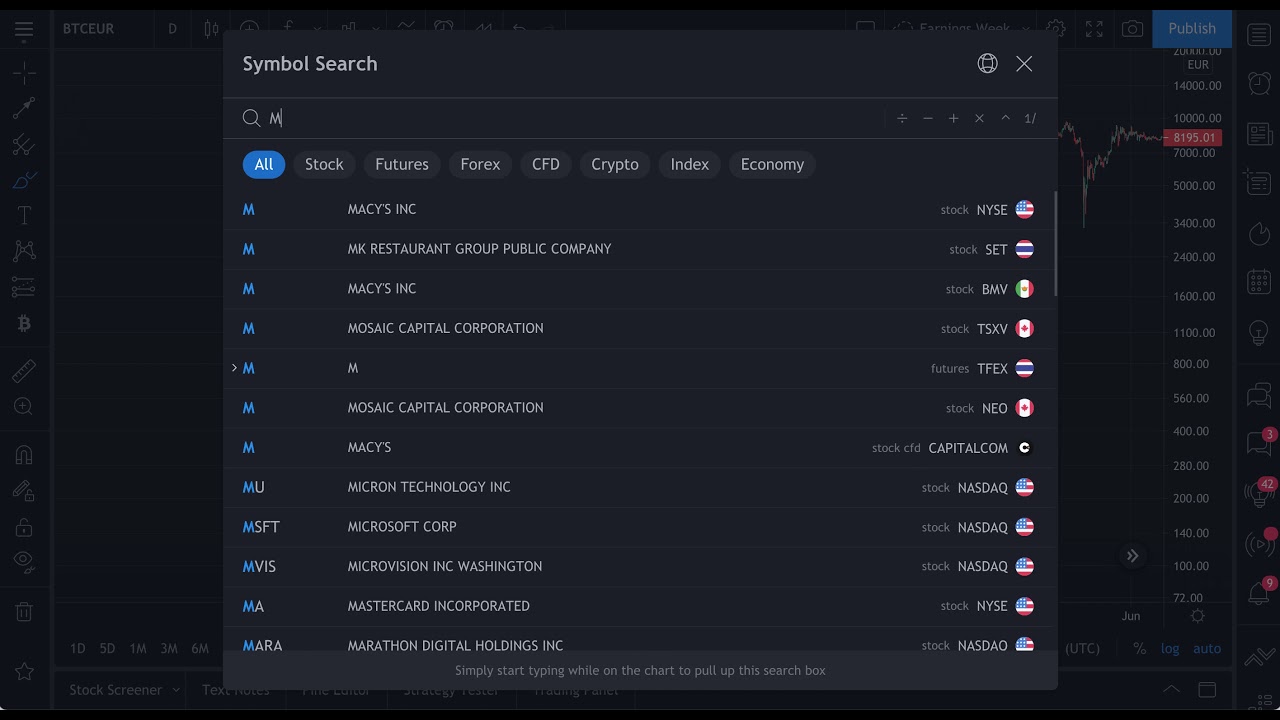This screenshot has width=1280, height=720.
Task: Click the trash remove drawings icon
Action: click(24, 611)
